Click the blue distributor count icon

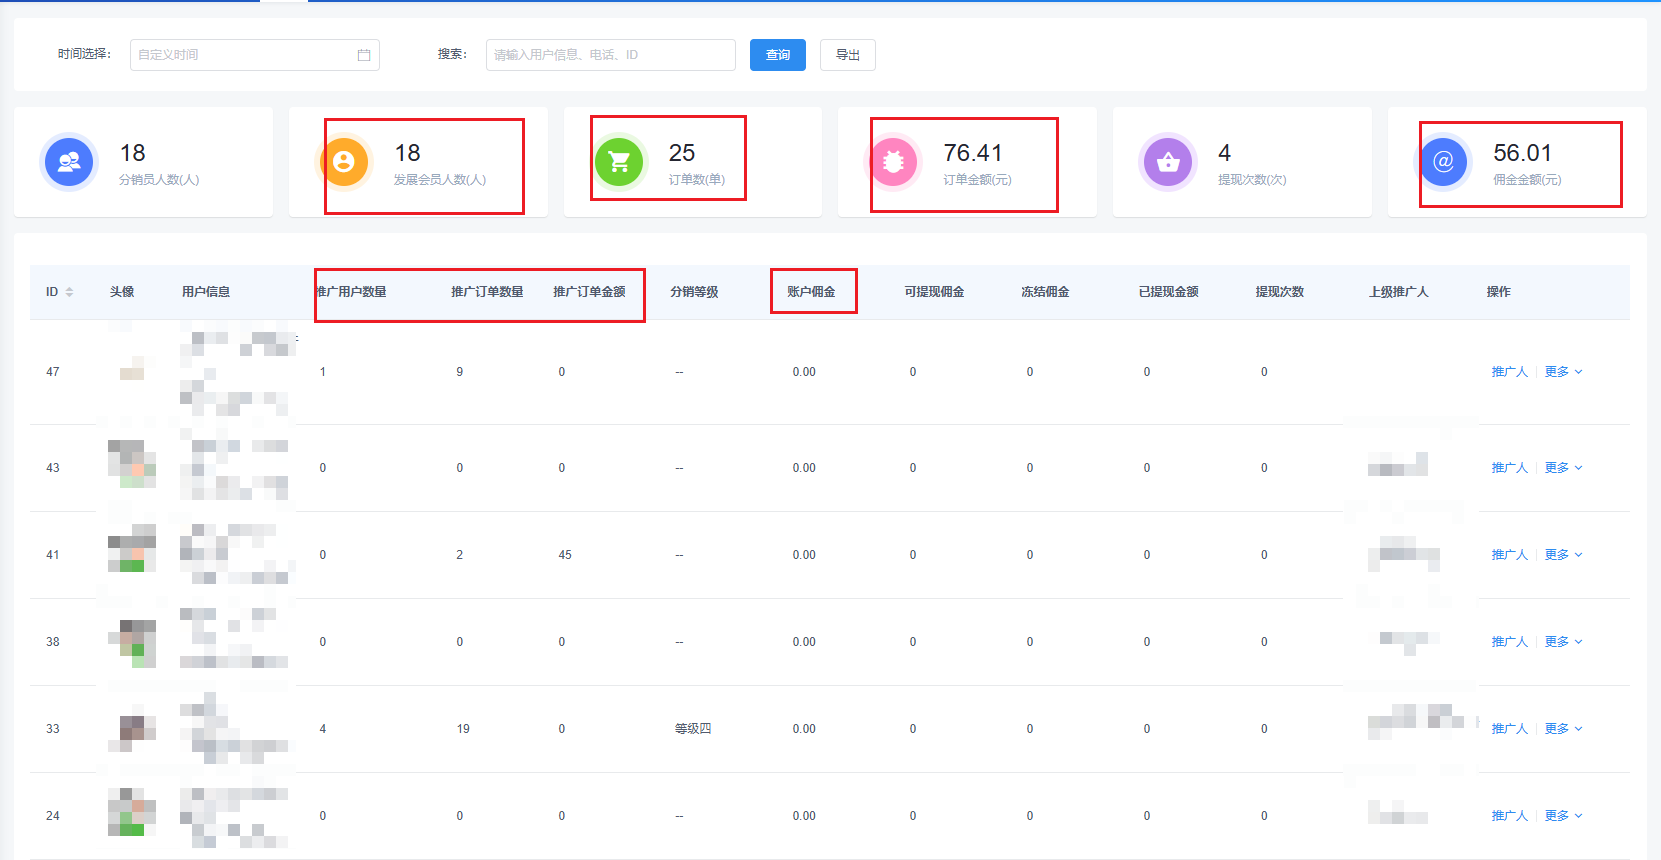pos(69,162)
